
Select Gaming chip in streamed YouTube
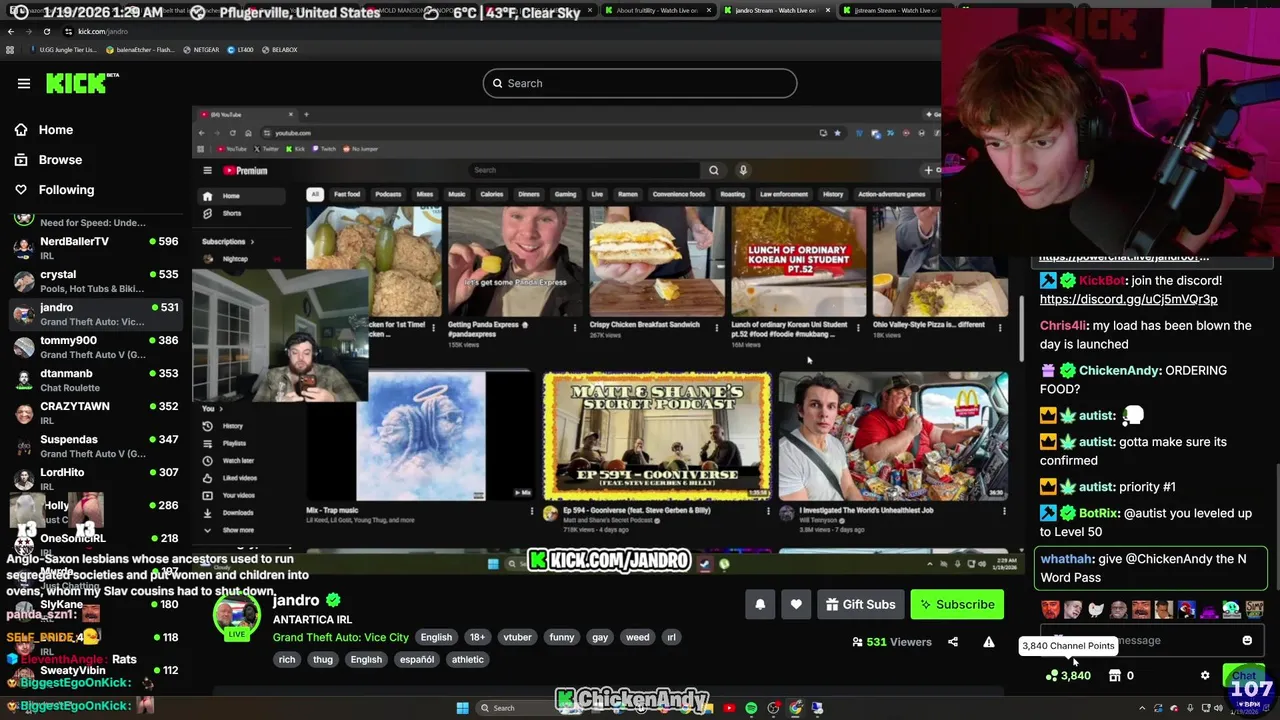566,194
